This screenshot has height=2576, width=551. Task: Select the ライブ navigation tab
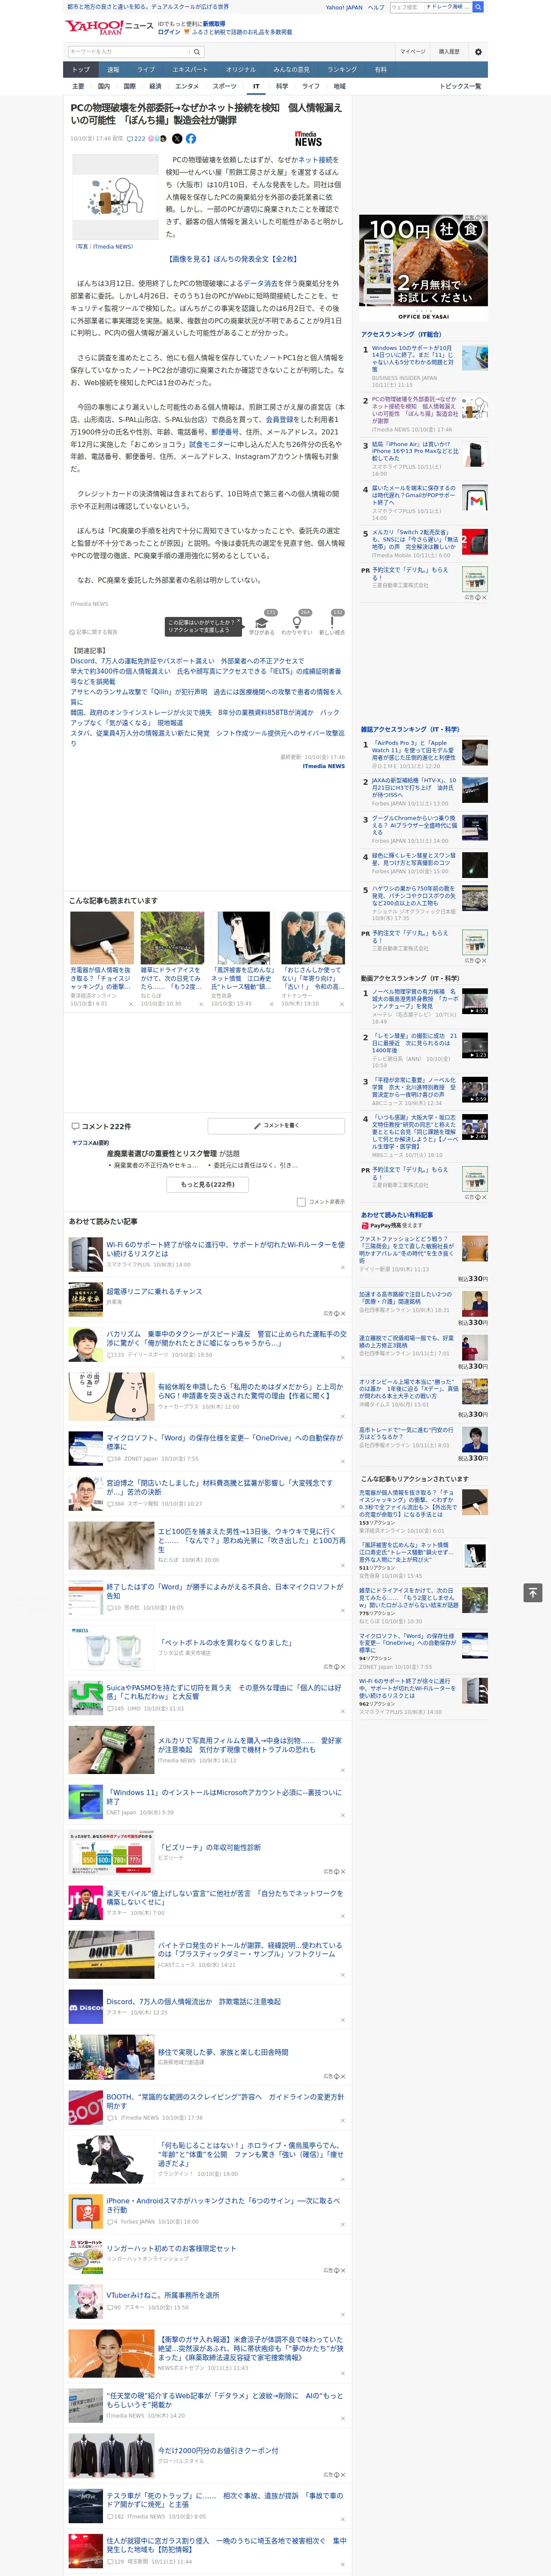tap(146, 69)
